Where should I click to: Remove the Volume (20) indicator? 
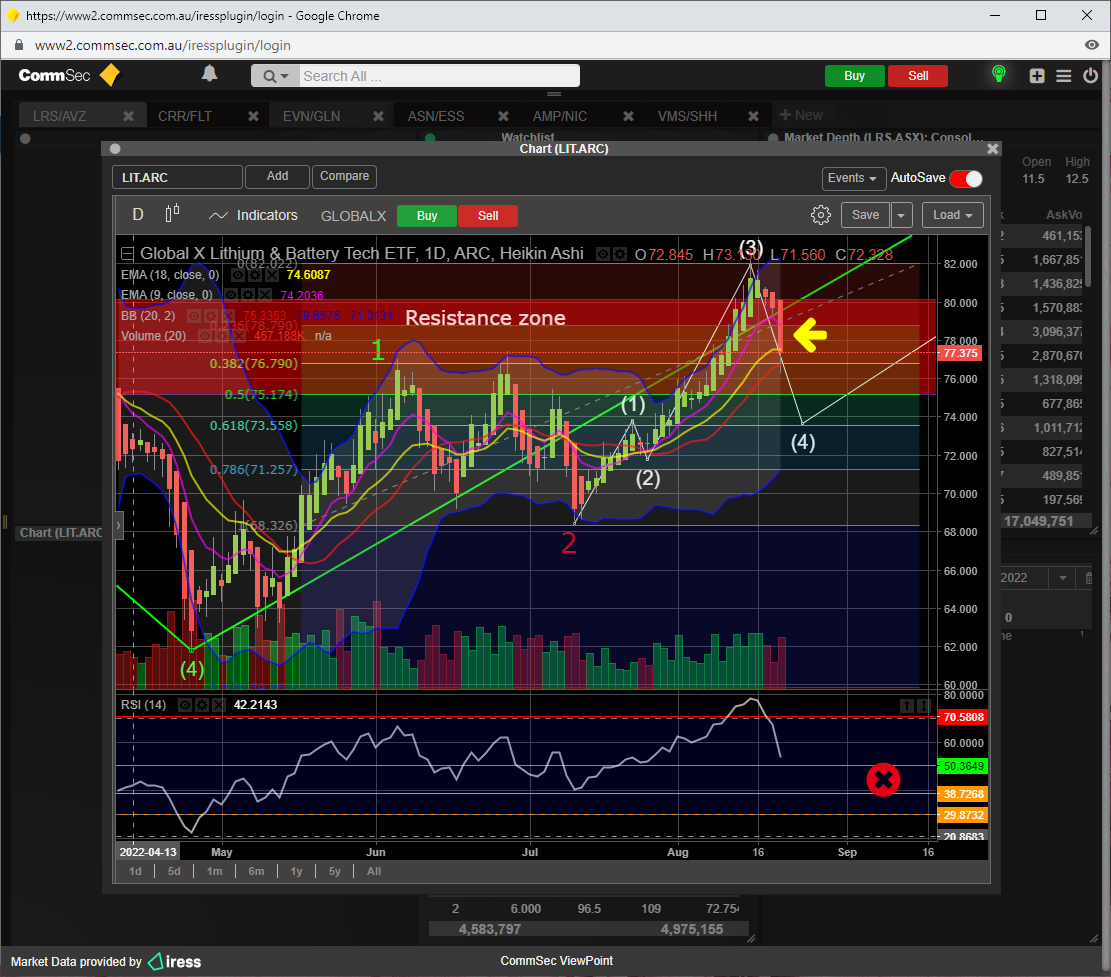click(239, 336)
